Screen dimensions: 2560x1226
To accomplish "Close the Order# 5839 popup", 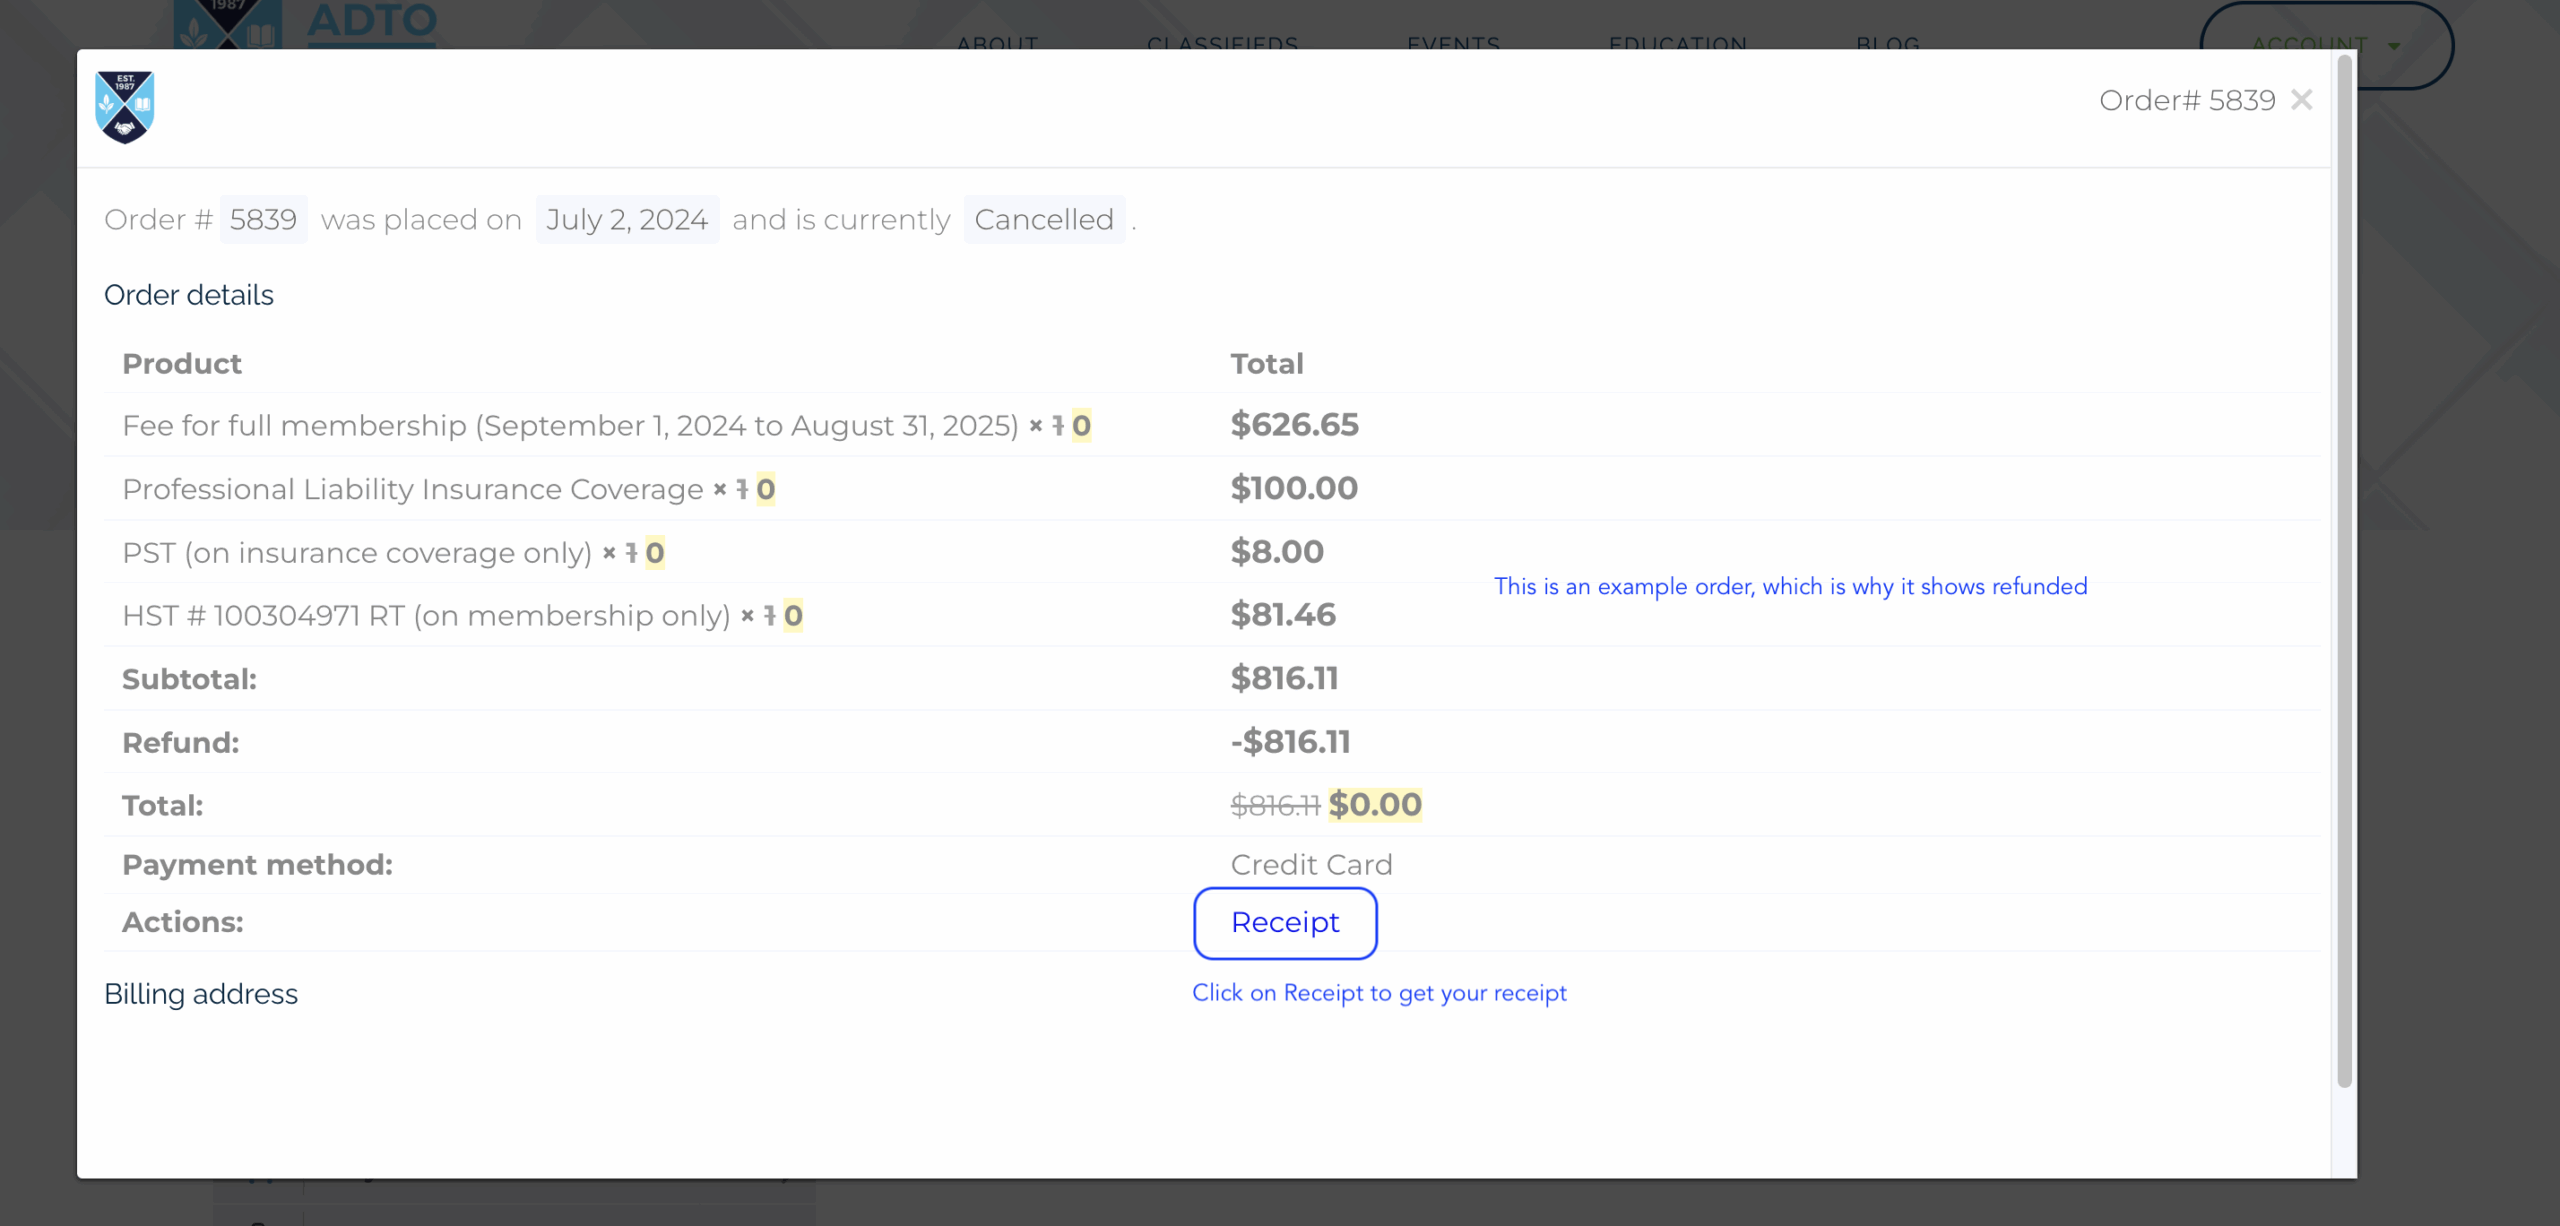I will (x=2302, y=100).
